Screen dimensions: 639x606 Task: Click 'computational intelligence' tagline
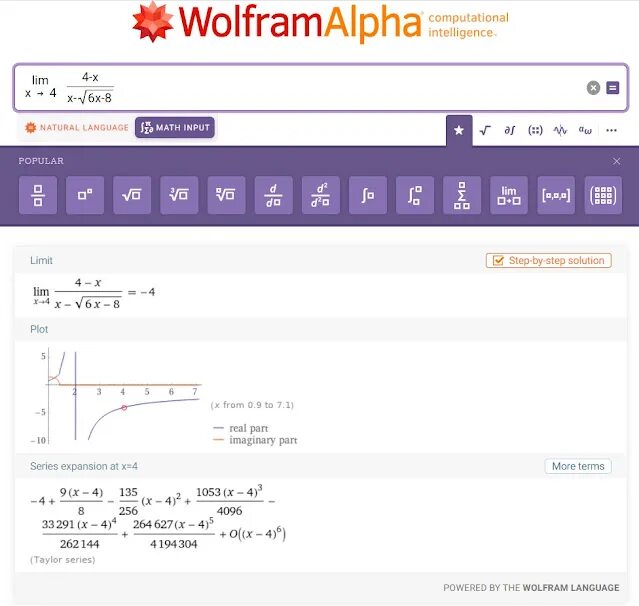click(x=468, y=25)
